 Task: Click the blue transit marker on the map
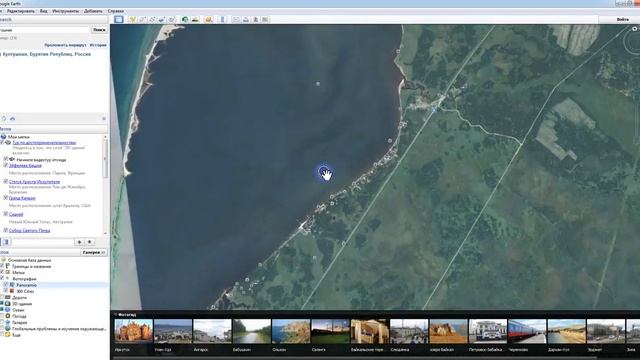(x=434, y=110)
